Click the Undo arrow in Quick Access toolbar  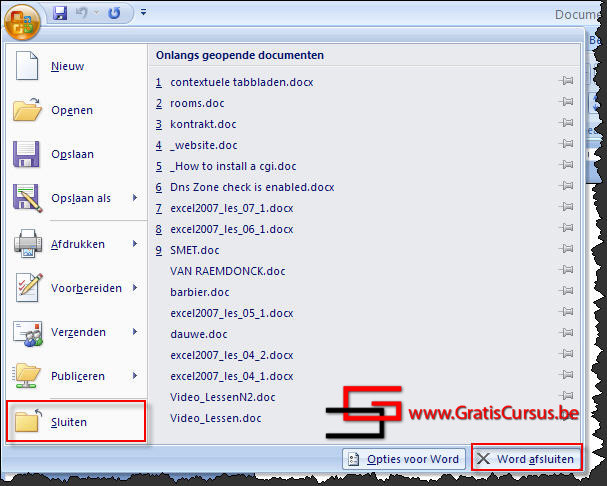coord(81,13)
